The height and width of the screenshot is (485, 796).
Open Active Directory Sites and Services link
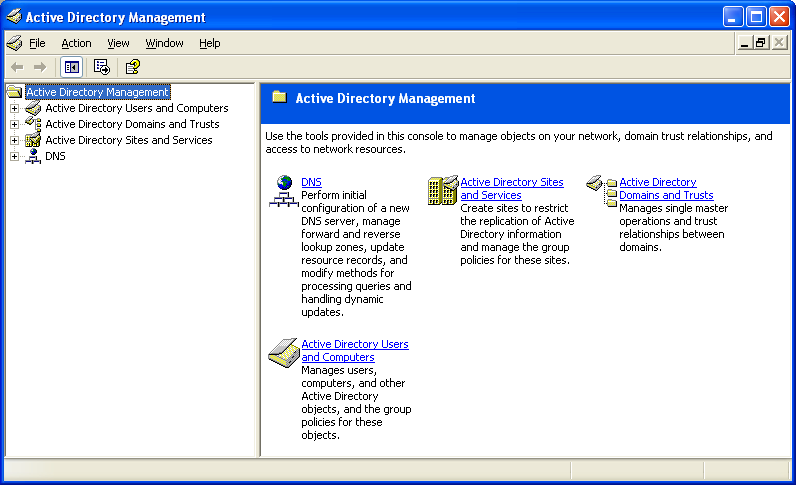[x=512, y=188]
